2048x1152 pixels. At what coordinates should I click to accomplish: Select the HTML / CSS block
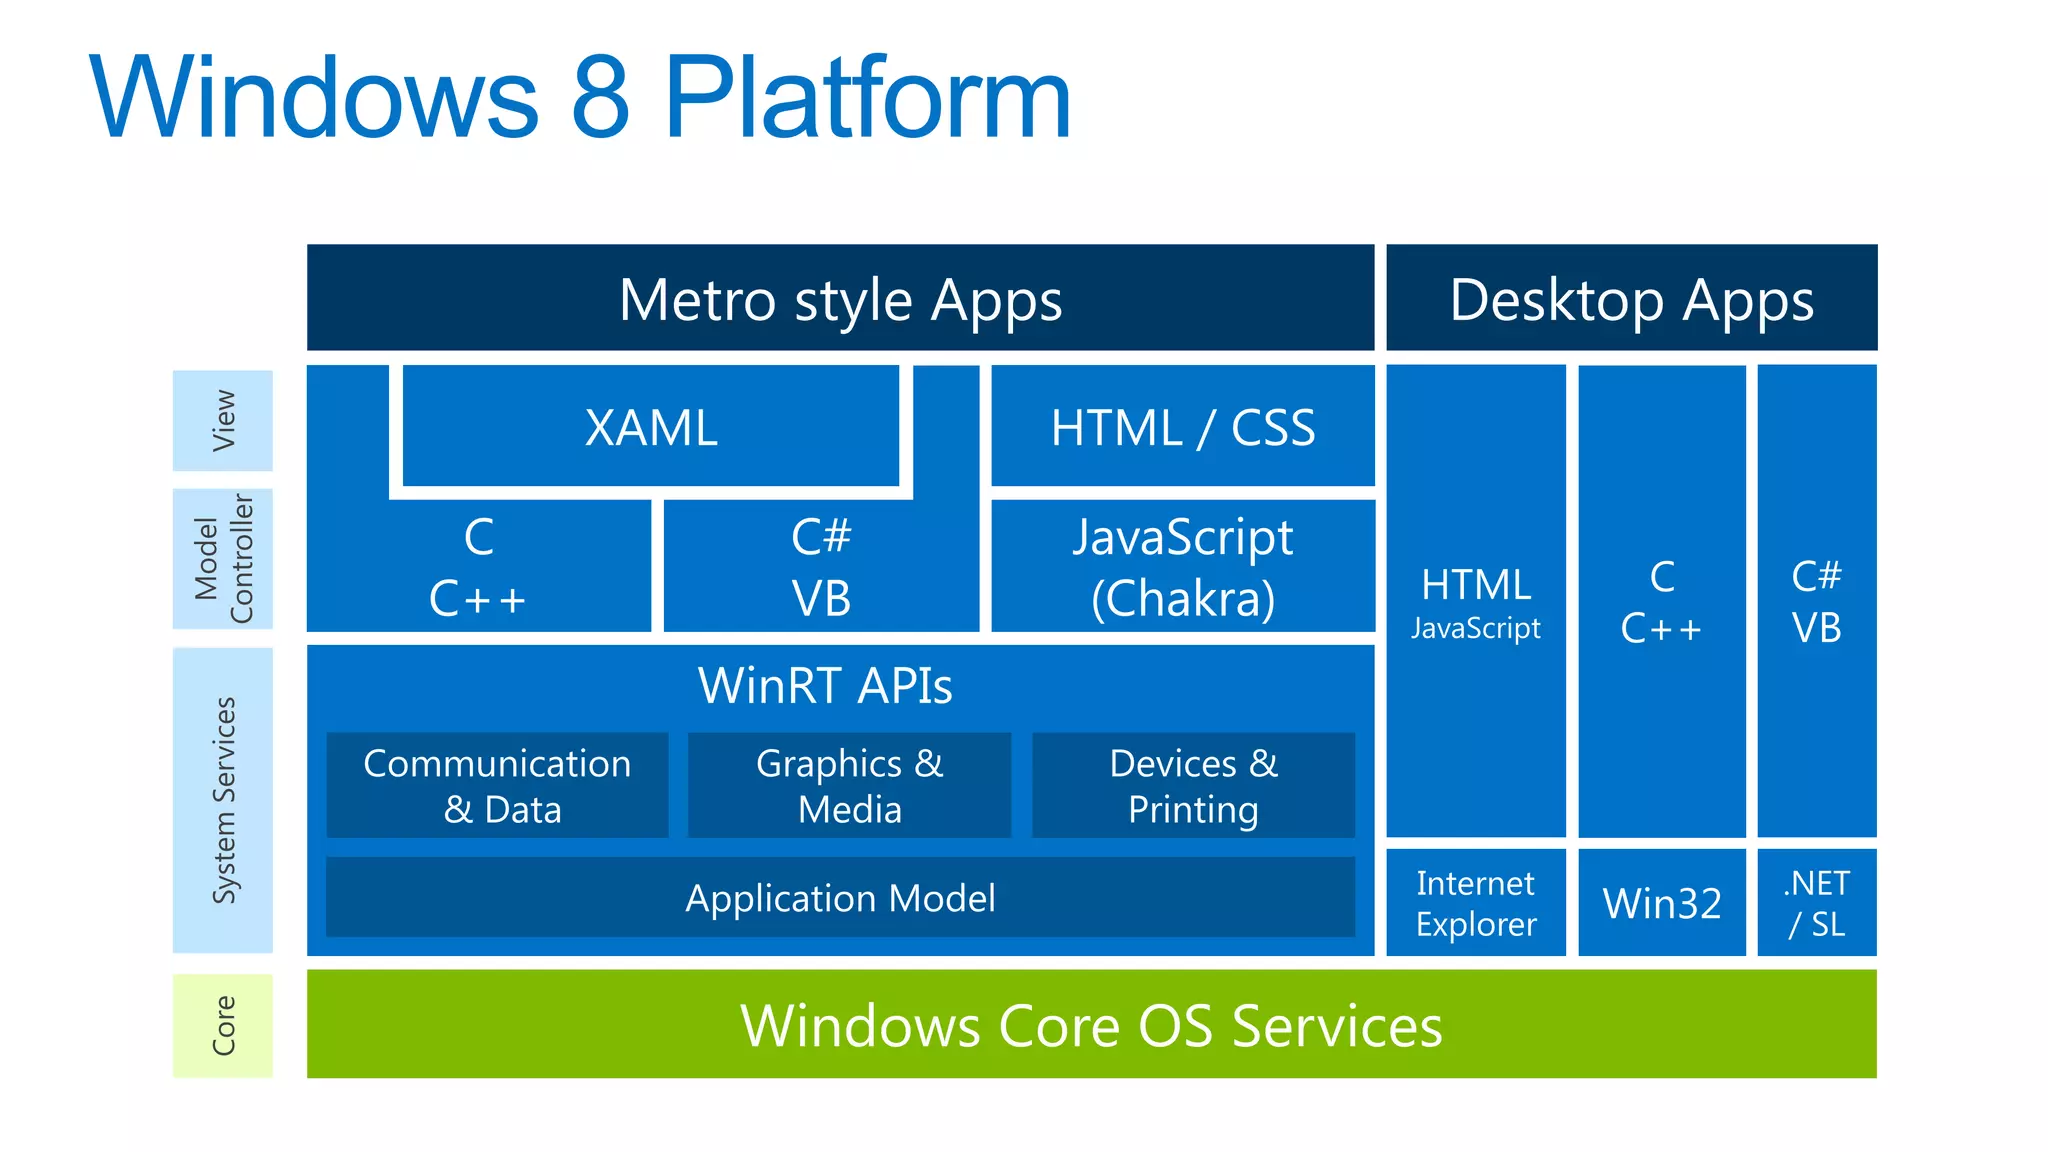pos(1182,427)
